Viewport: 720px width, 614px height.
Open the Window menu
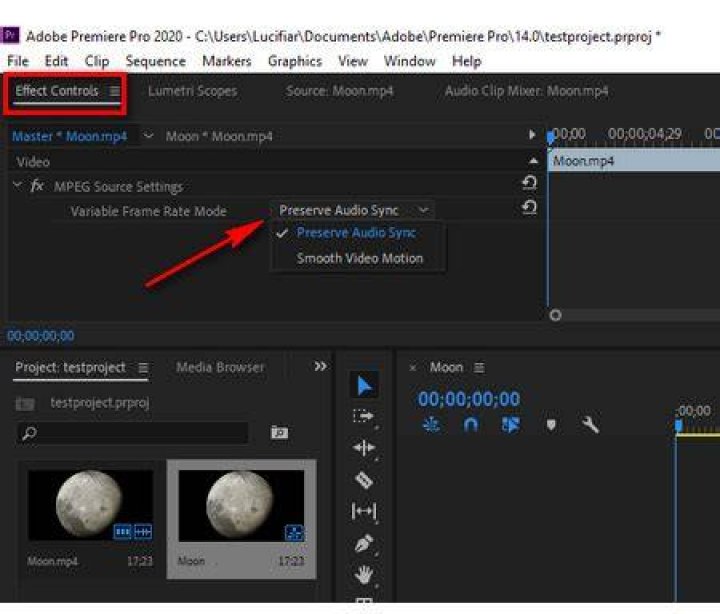point(410,61)
